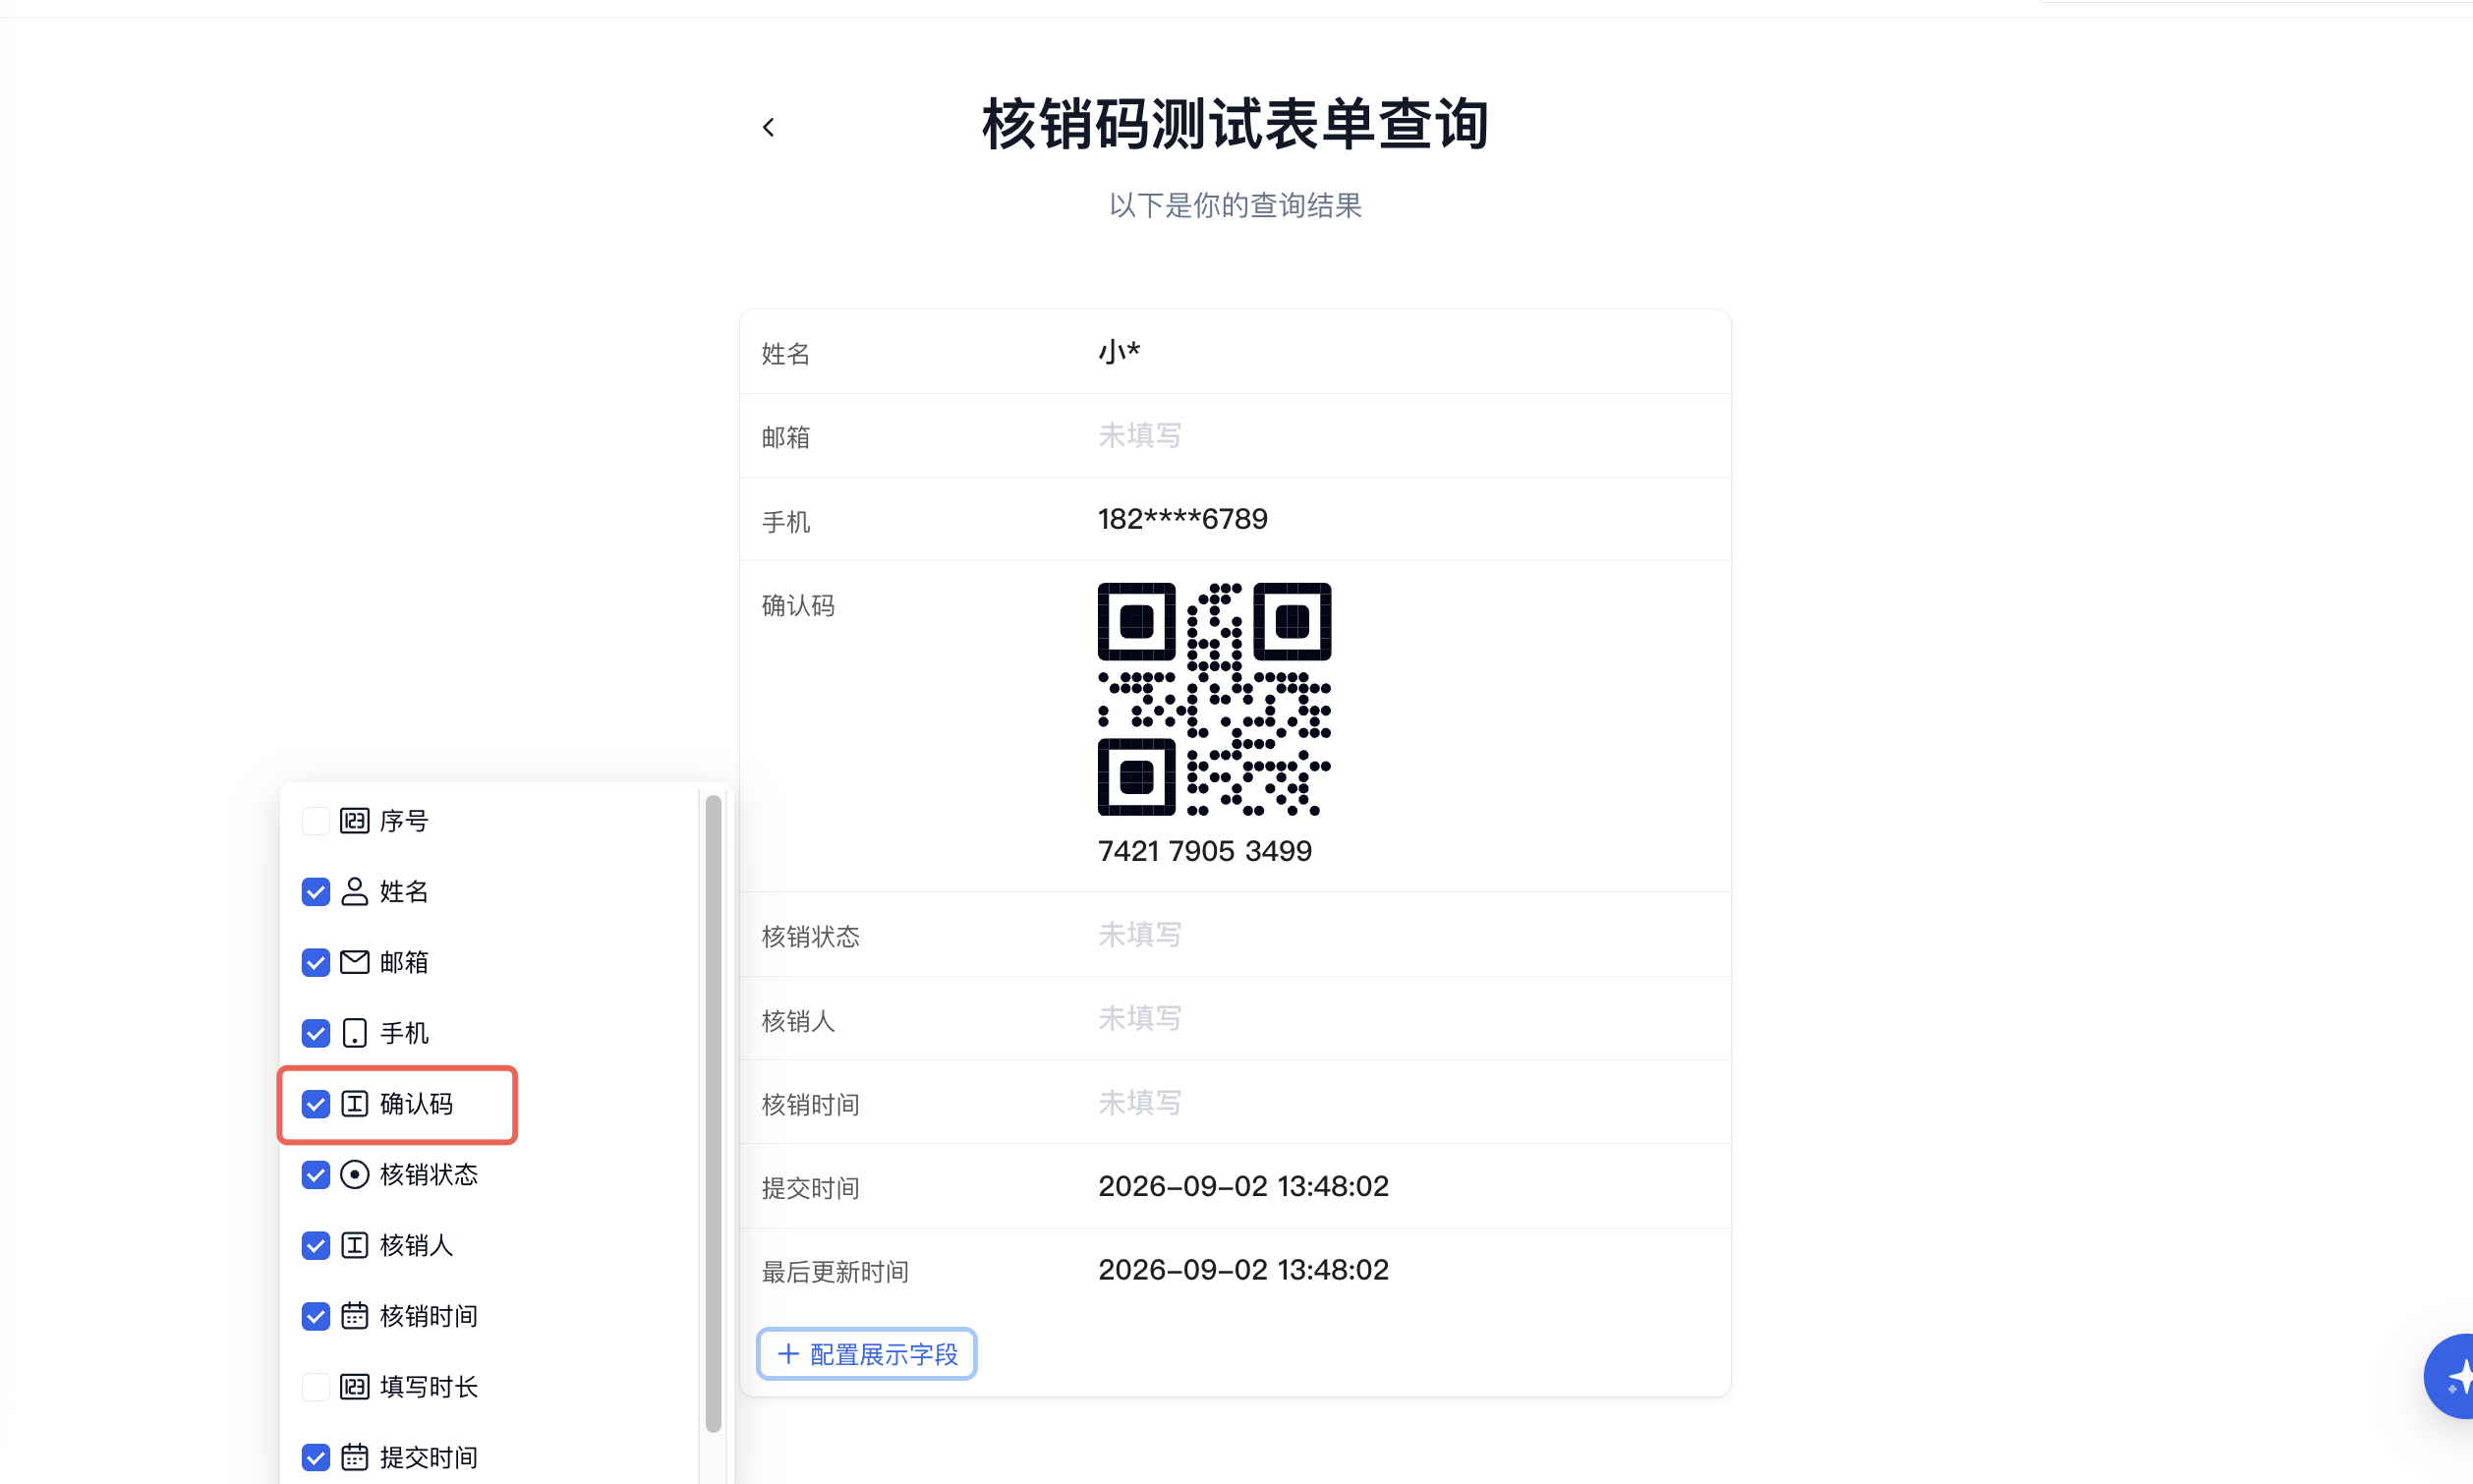The image size is (2473, 1484).
Task: Click the number icon beside 填写时长
Action: coord(355,1387)
